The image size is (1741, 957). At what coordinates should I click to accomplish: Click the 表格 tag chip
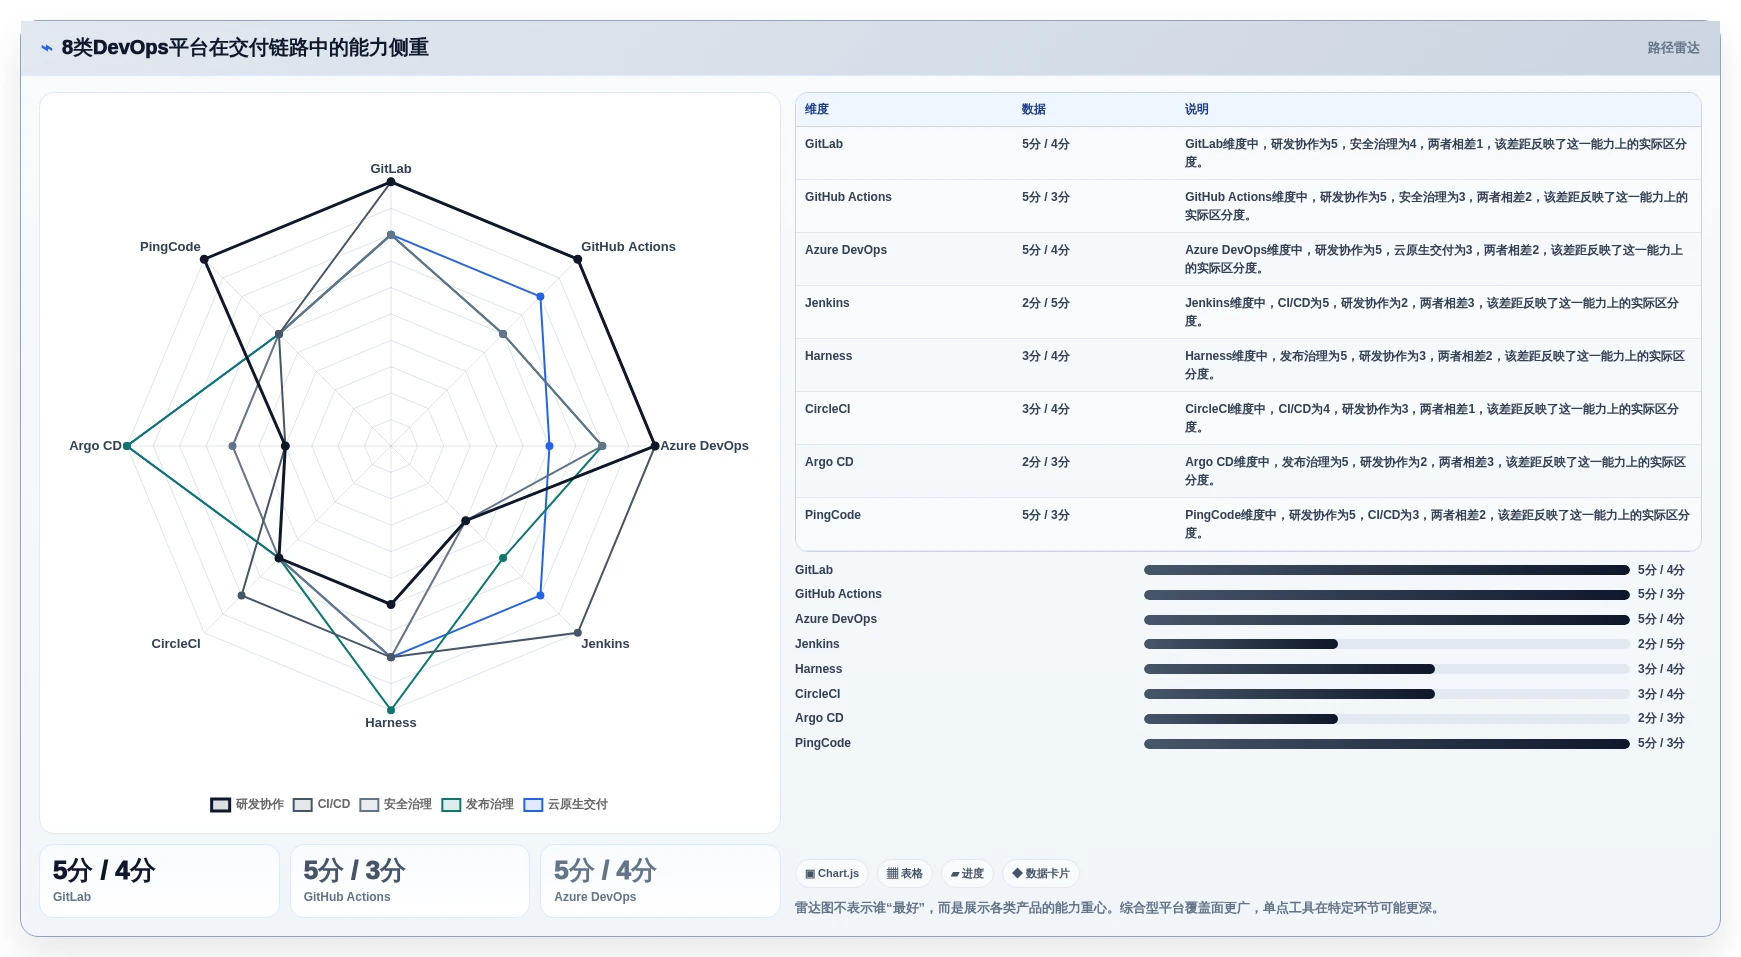[905, 874]
